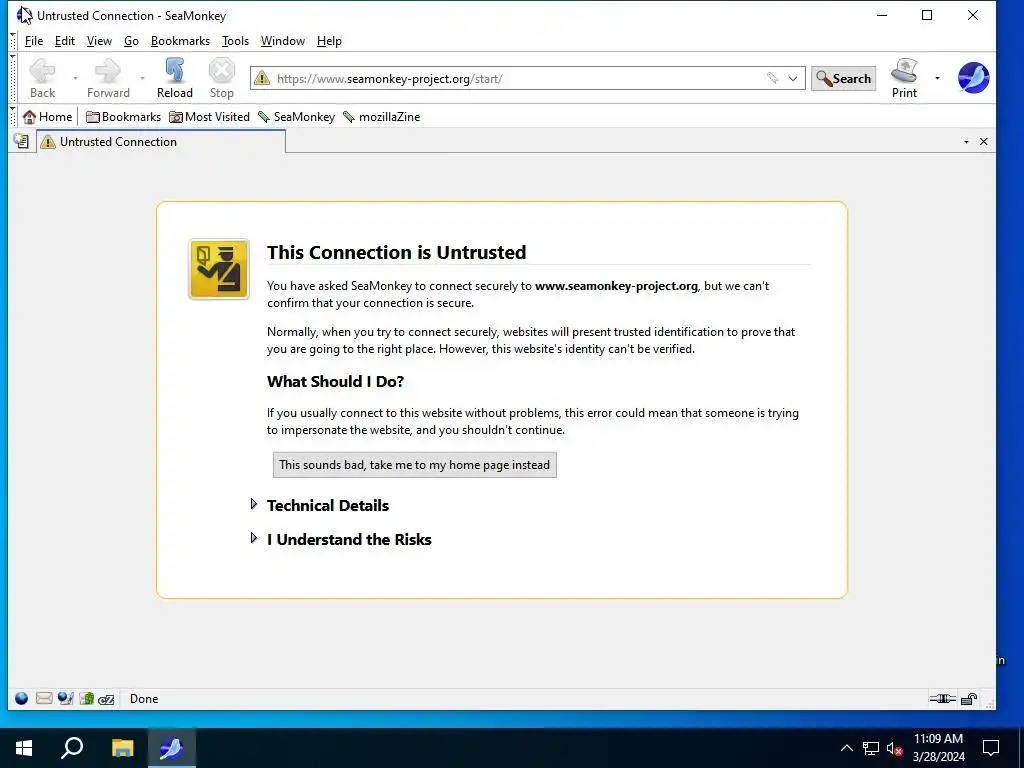Image resolution: width=1024 pixels, height=768 pixels.
Task: Open File Explorer from taskbar
Action: [x=122, y=748]
